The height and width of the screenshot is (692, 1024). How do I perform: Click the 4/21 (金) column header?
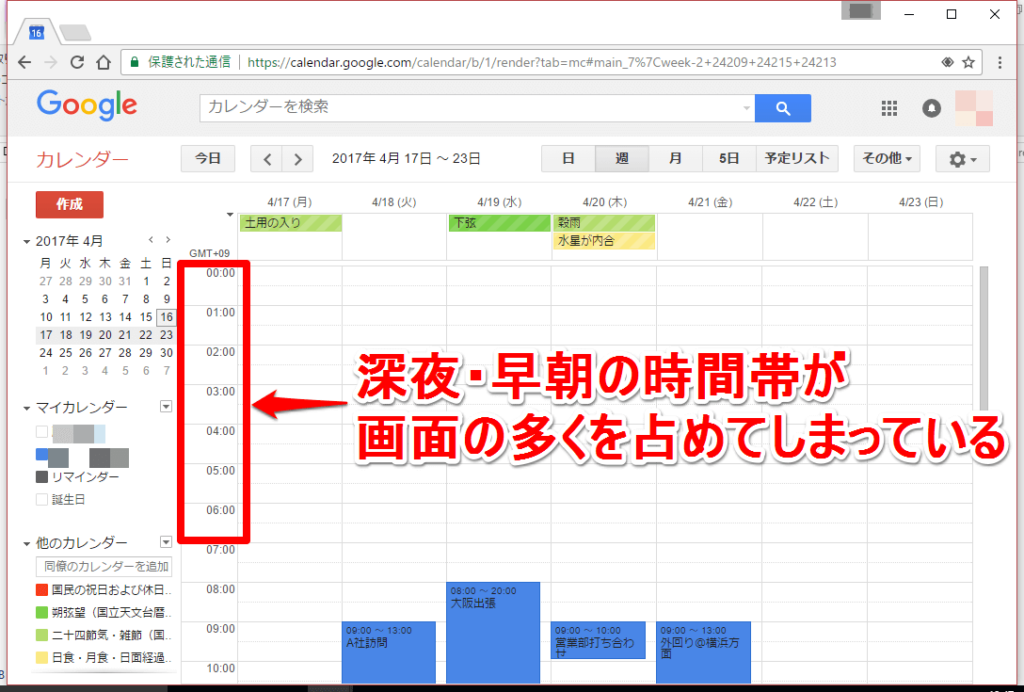click(710, 202)
